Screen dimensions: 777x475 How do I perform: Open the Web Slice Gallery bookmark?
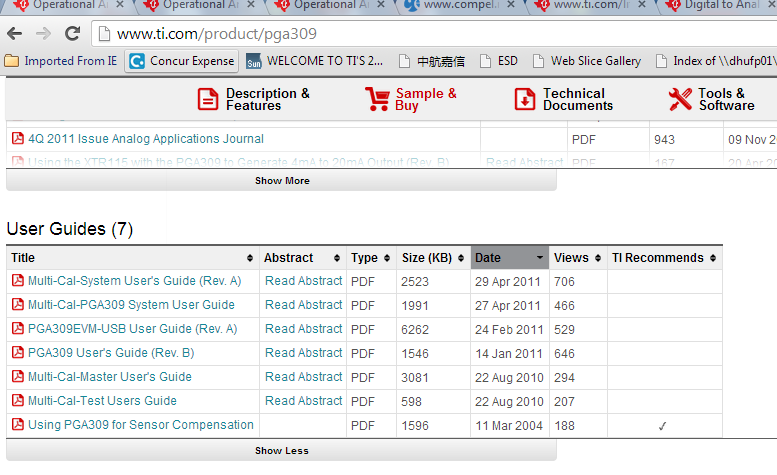[x=587, y=61]
